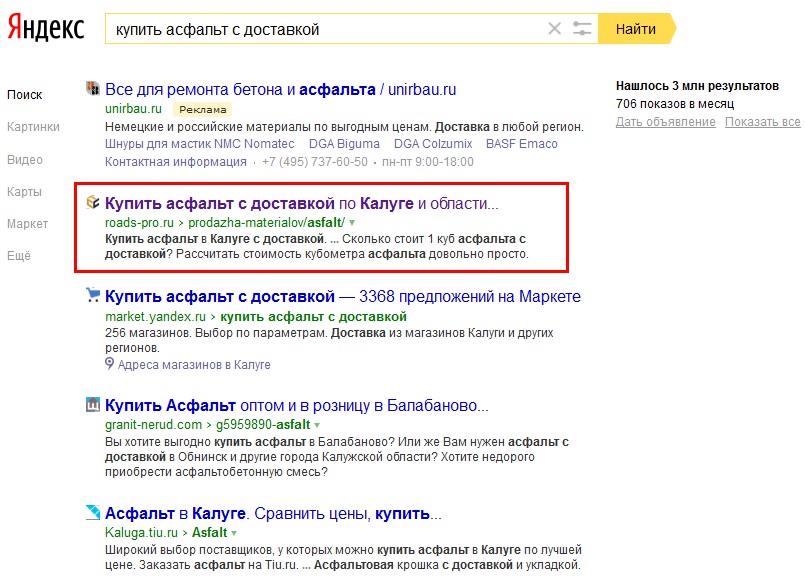Click the unirbau.ru result favicon

click(x=92, y=88)
